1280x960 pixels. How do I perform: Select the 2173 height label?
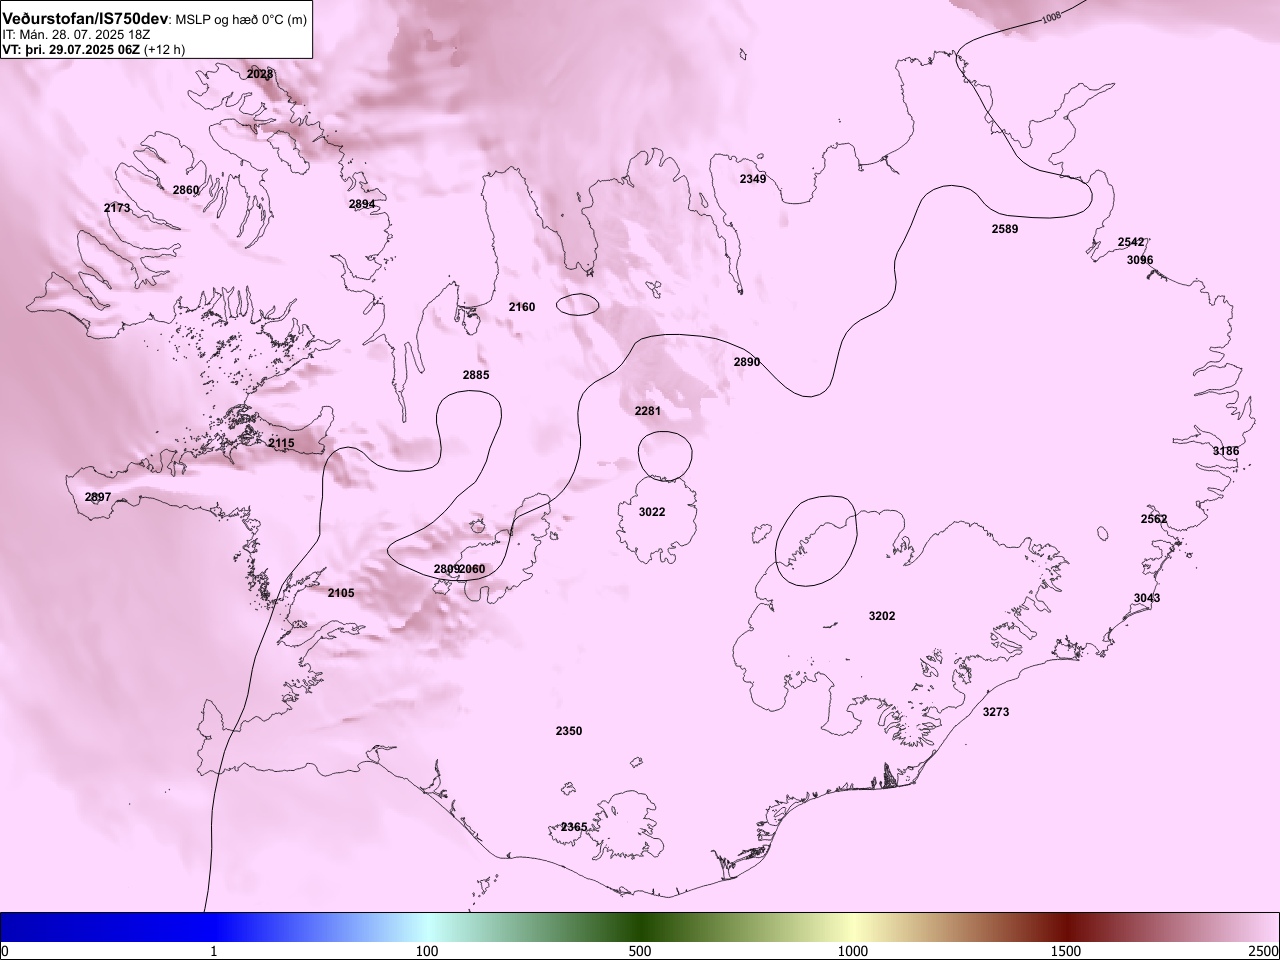[x=117, y=208]
